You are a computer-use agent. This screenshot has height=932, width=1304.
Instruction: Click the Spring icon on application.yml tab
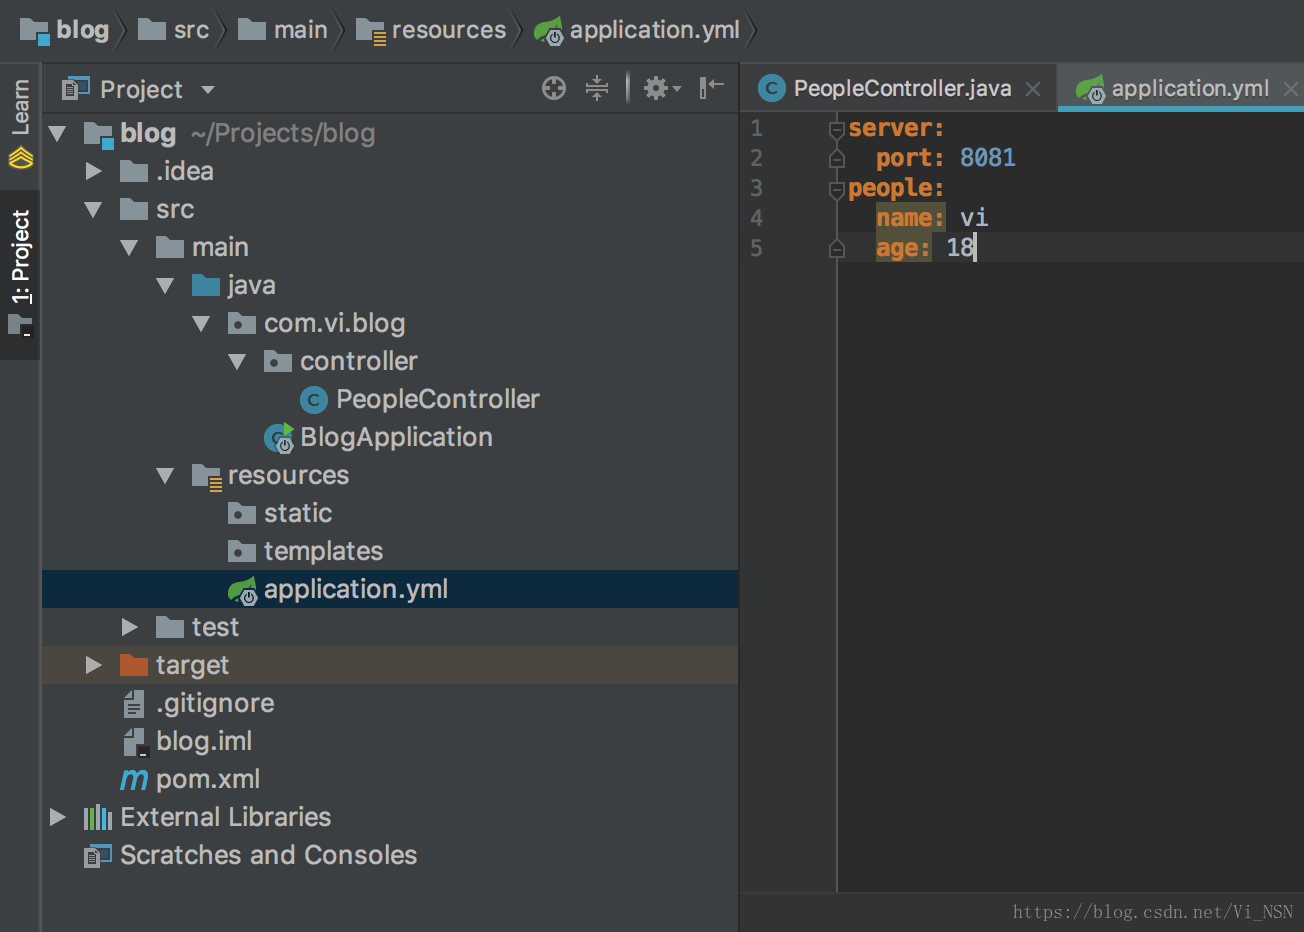pos(1090,89)
